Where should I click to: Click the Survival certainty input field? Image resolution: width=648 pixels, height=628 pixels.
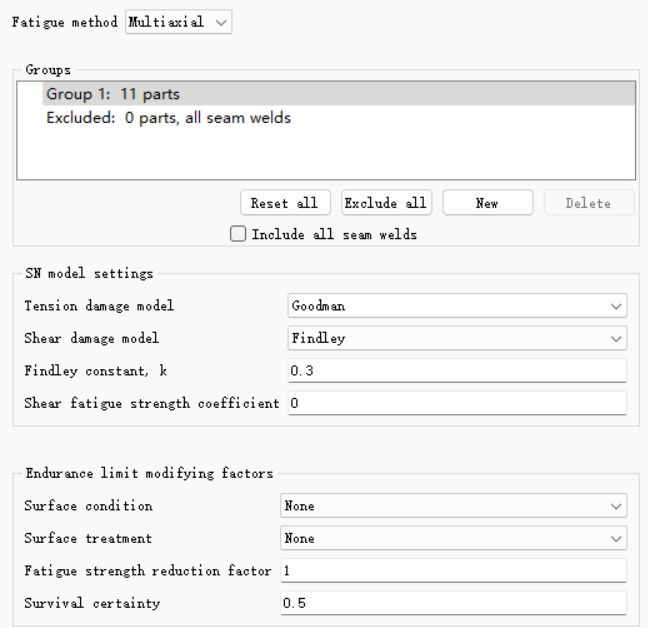tap(453, 603)
